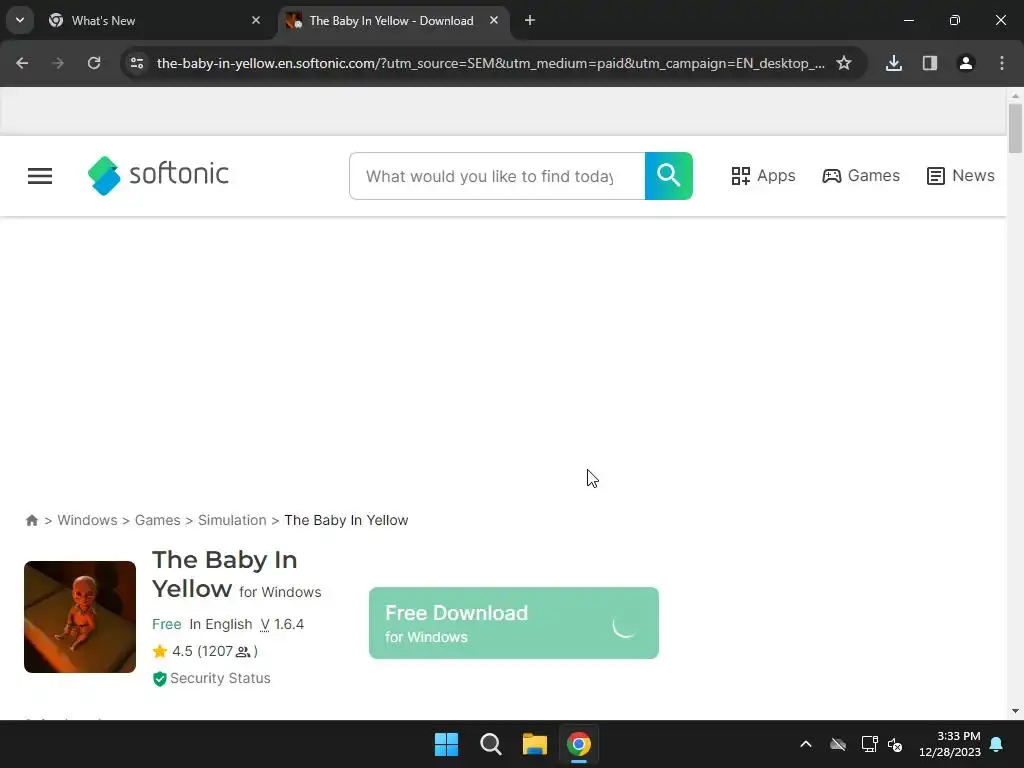Open Simulation breadcrumb link
This screenshot has width=1024, height=768.
[x=232, y=520]
